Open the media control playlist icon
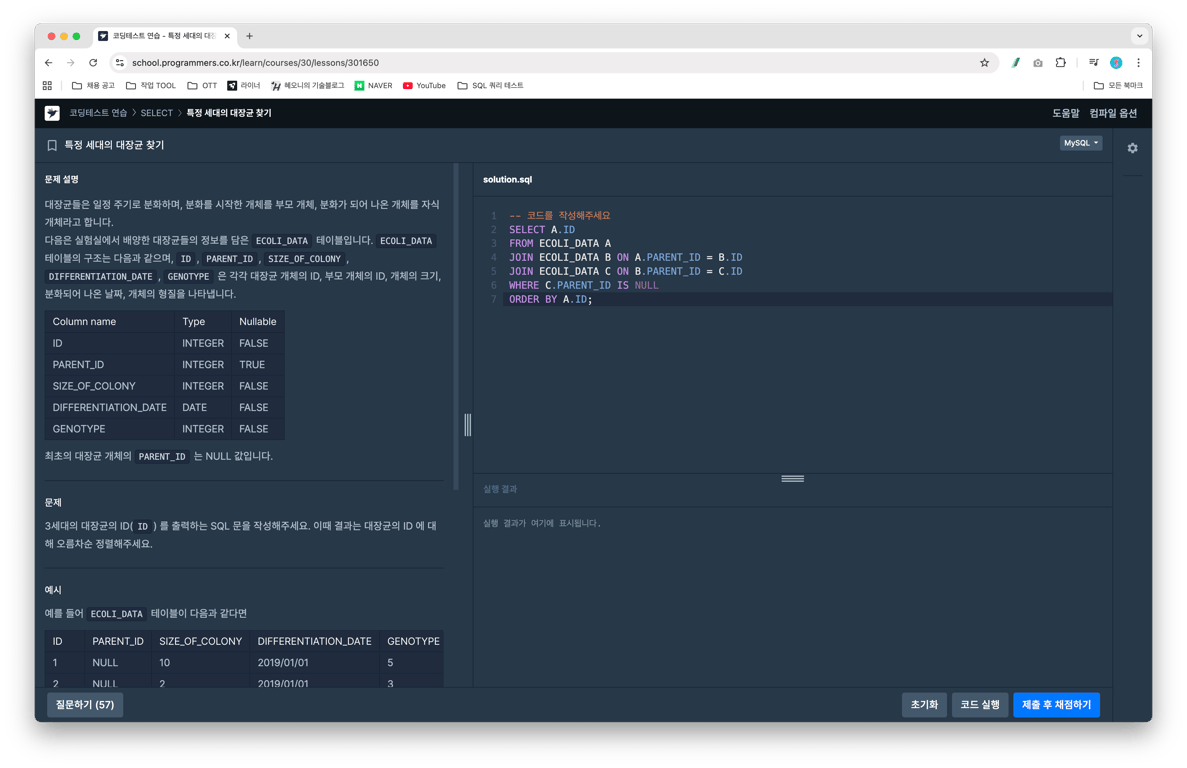Screen dimensions: 1187x768 coord(1093,63)
